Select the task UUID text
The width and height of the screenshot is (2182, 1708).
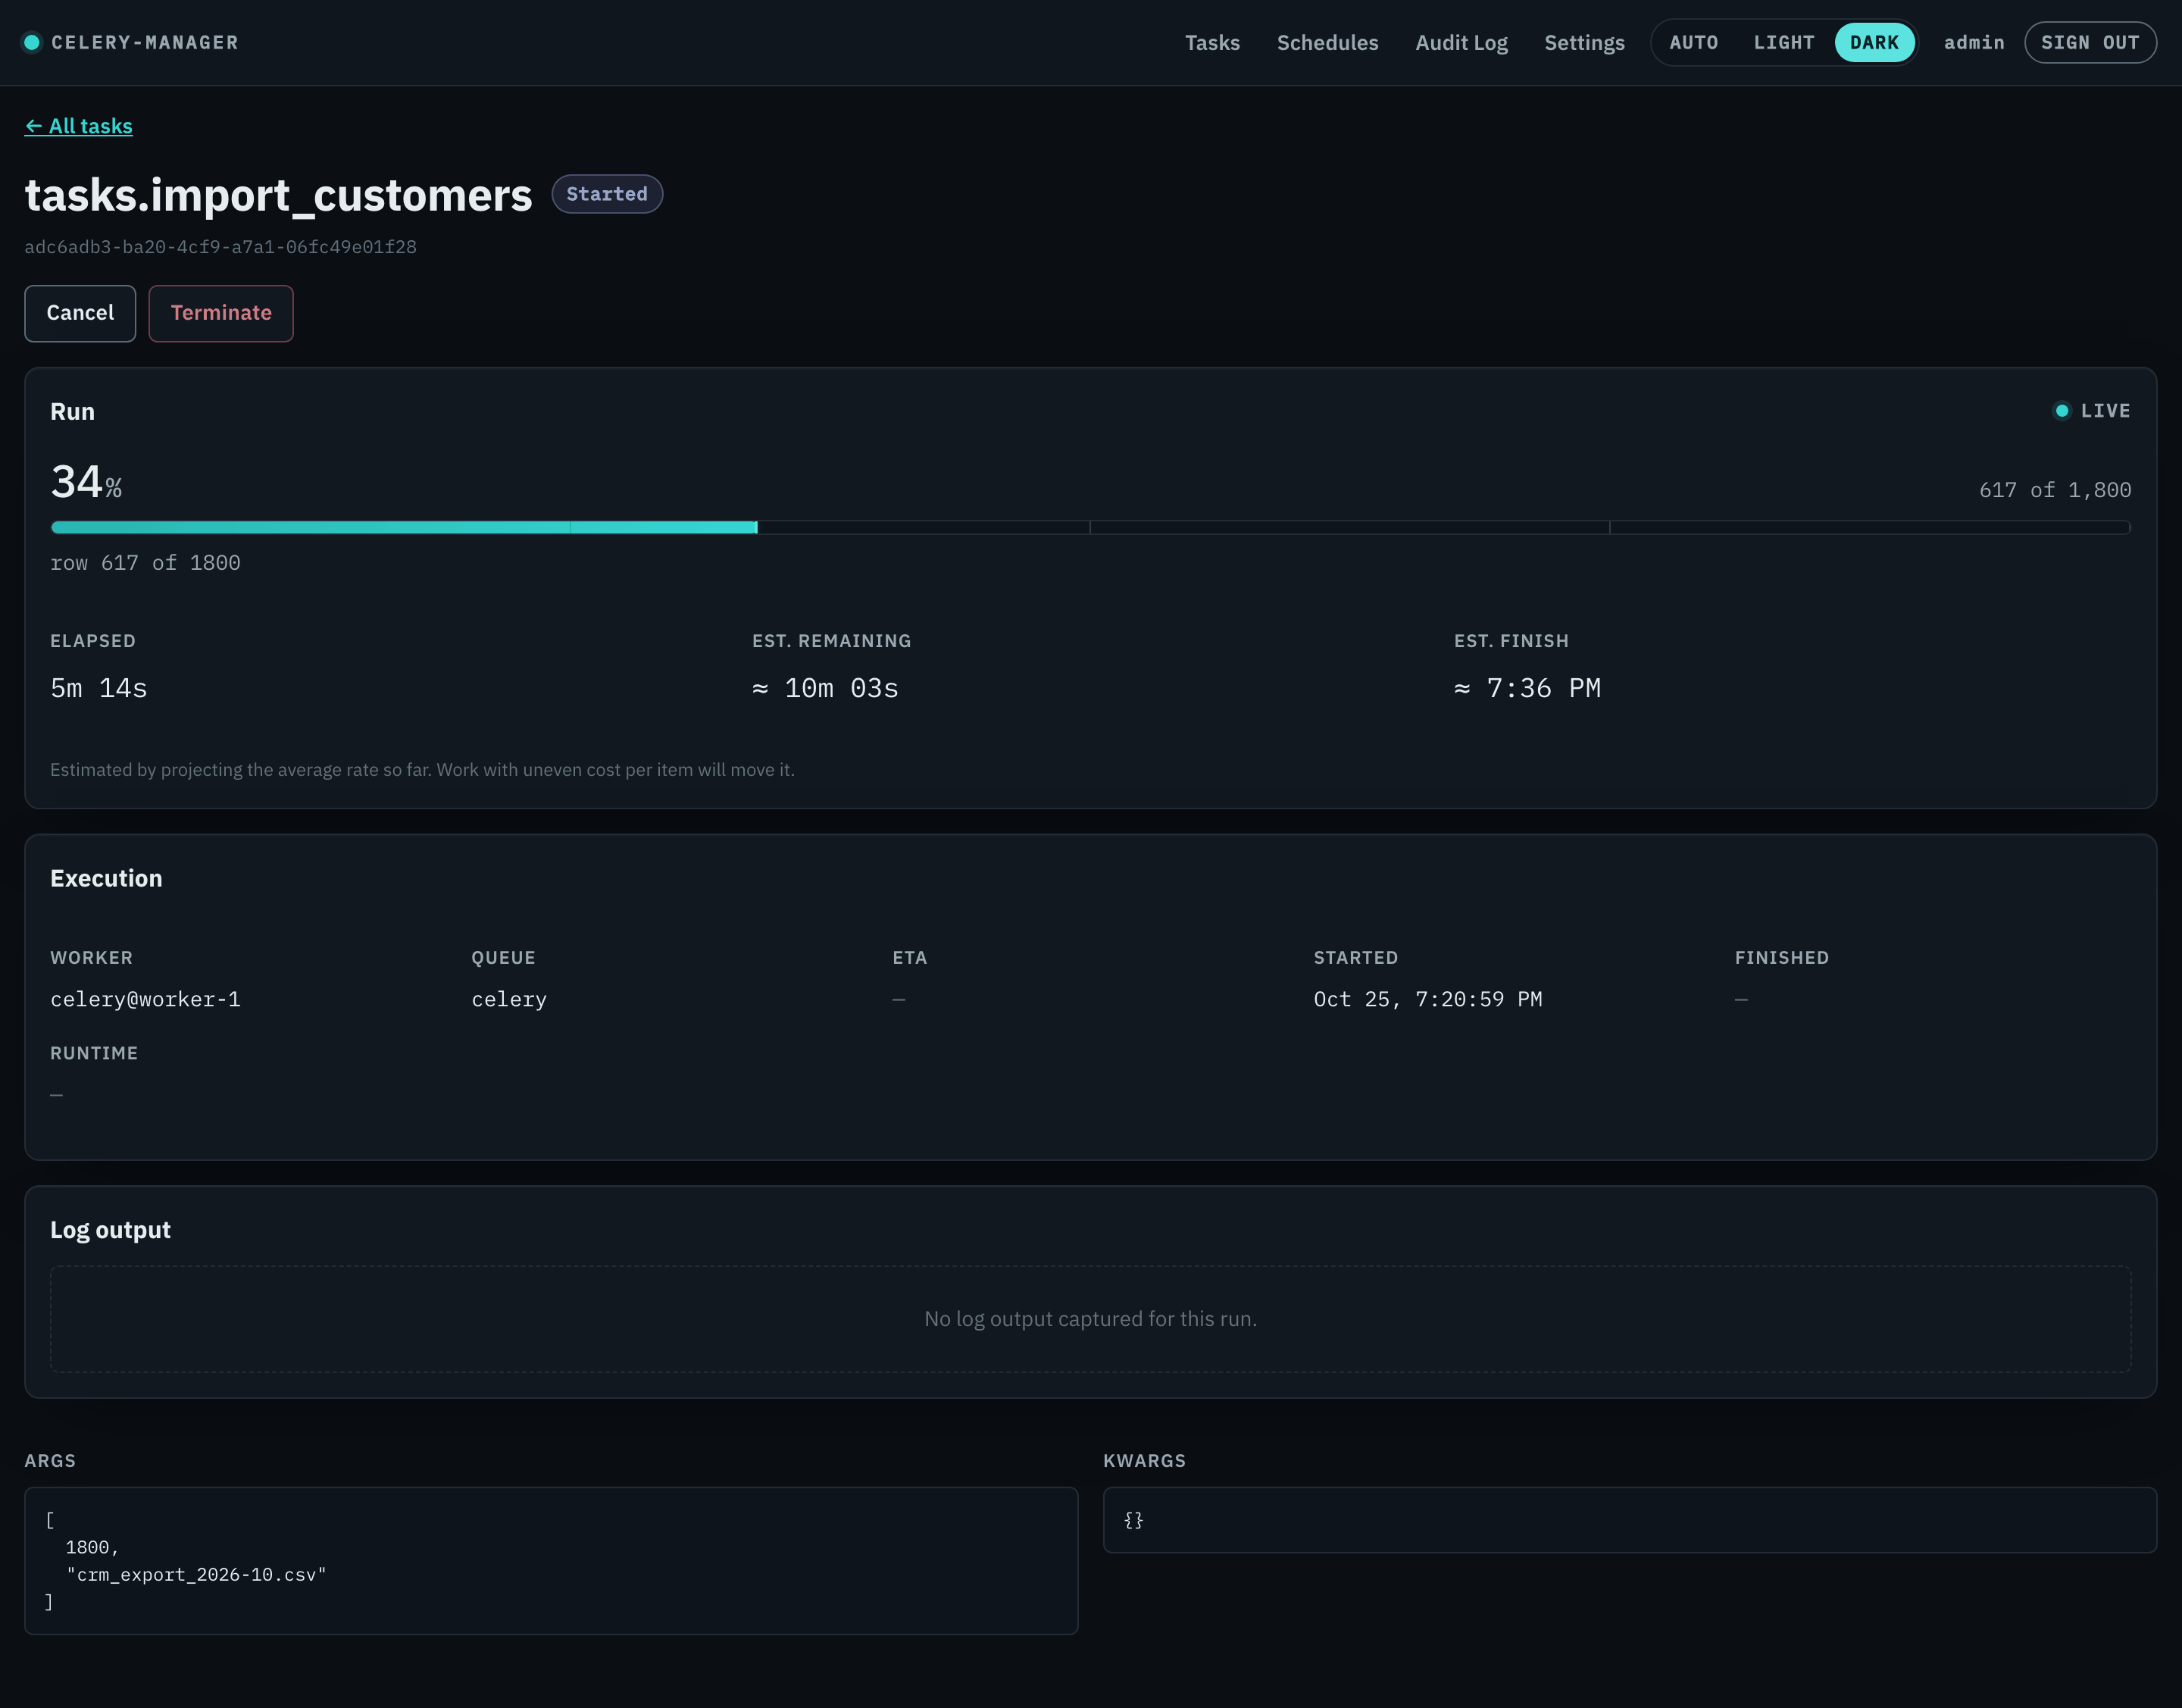(220, 247)
